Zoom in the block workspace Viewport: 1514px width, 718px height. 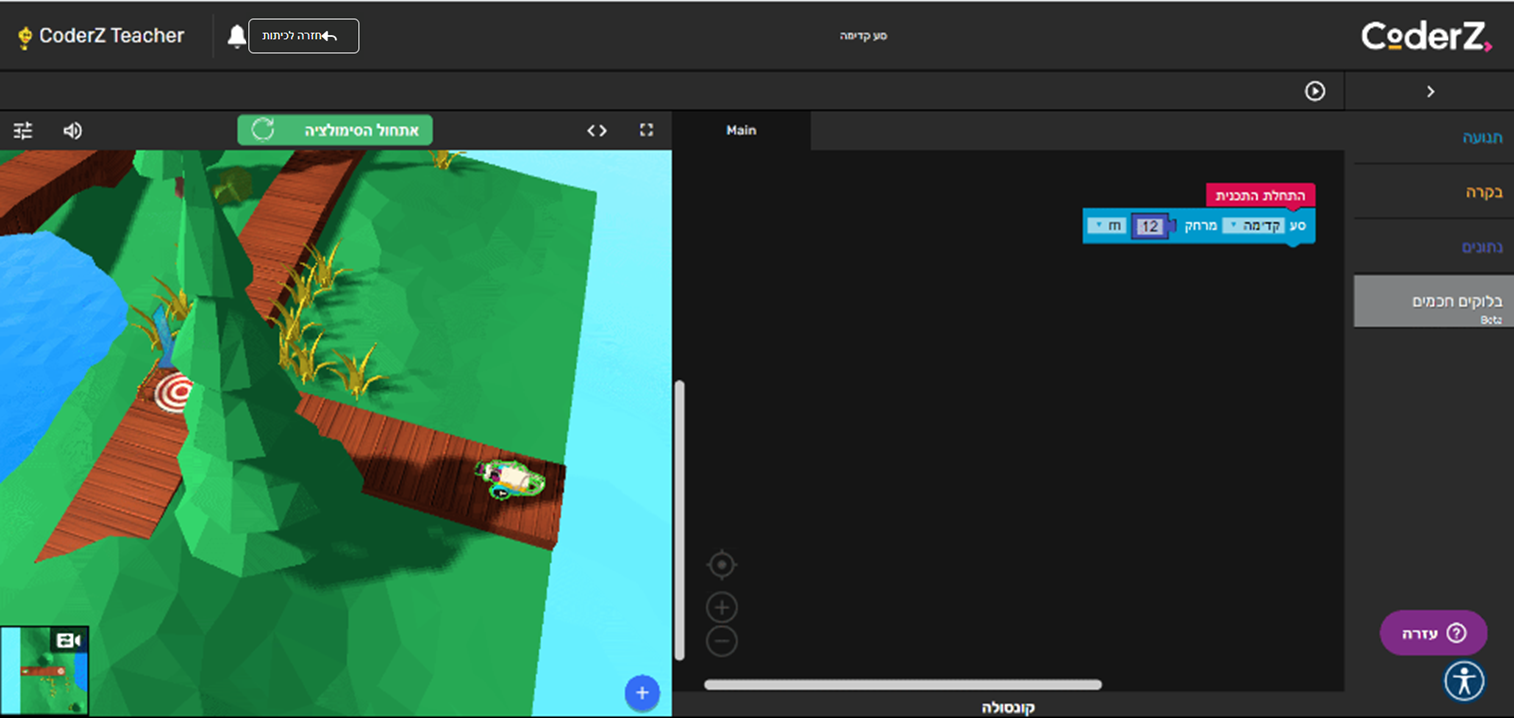pos(721,607)
